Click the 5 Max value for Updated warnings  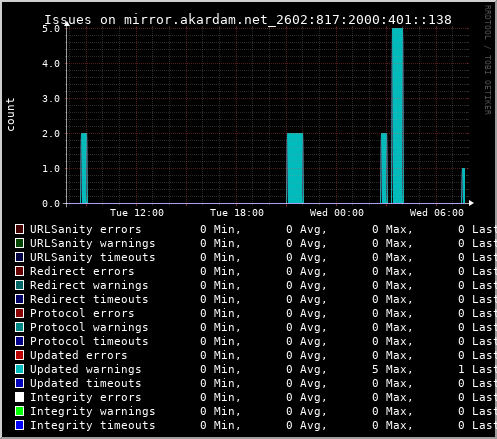tap(392, 369)
